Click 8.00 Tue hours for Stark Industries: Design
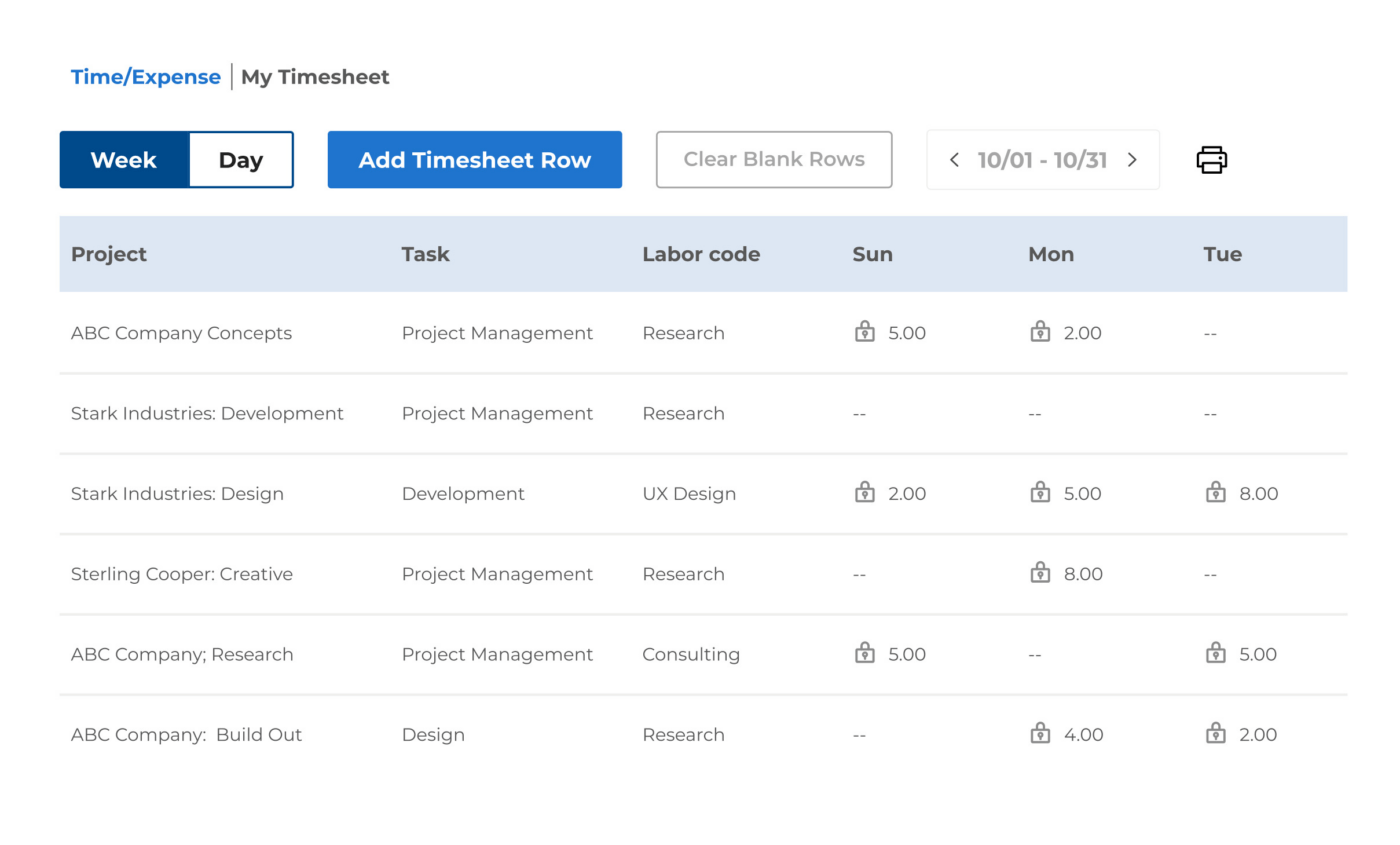1400x845 pixels. click(1259, 494)
